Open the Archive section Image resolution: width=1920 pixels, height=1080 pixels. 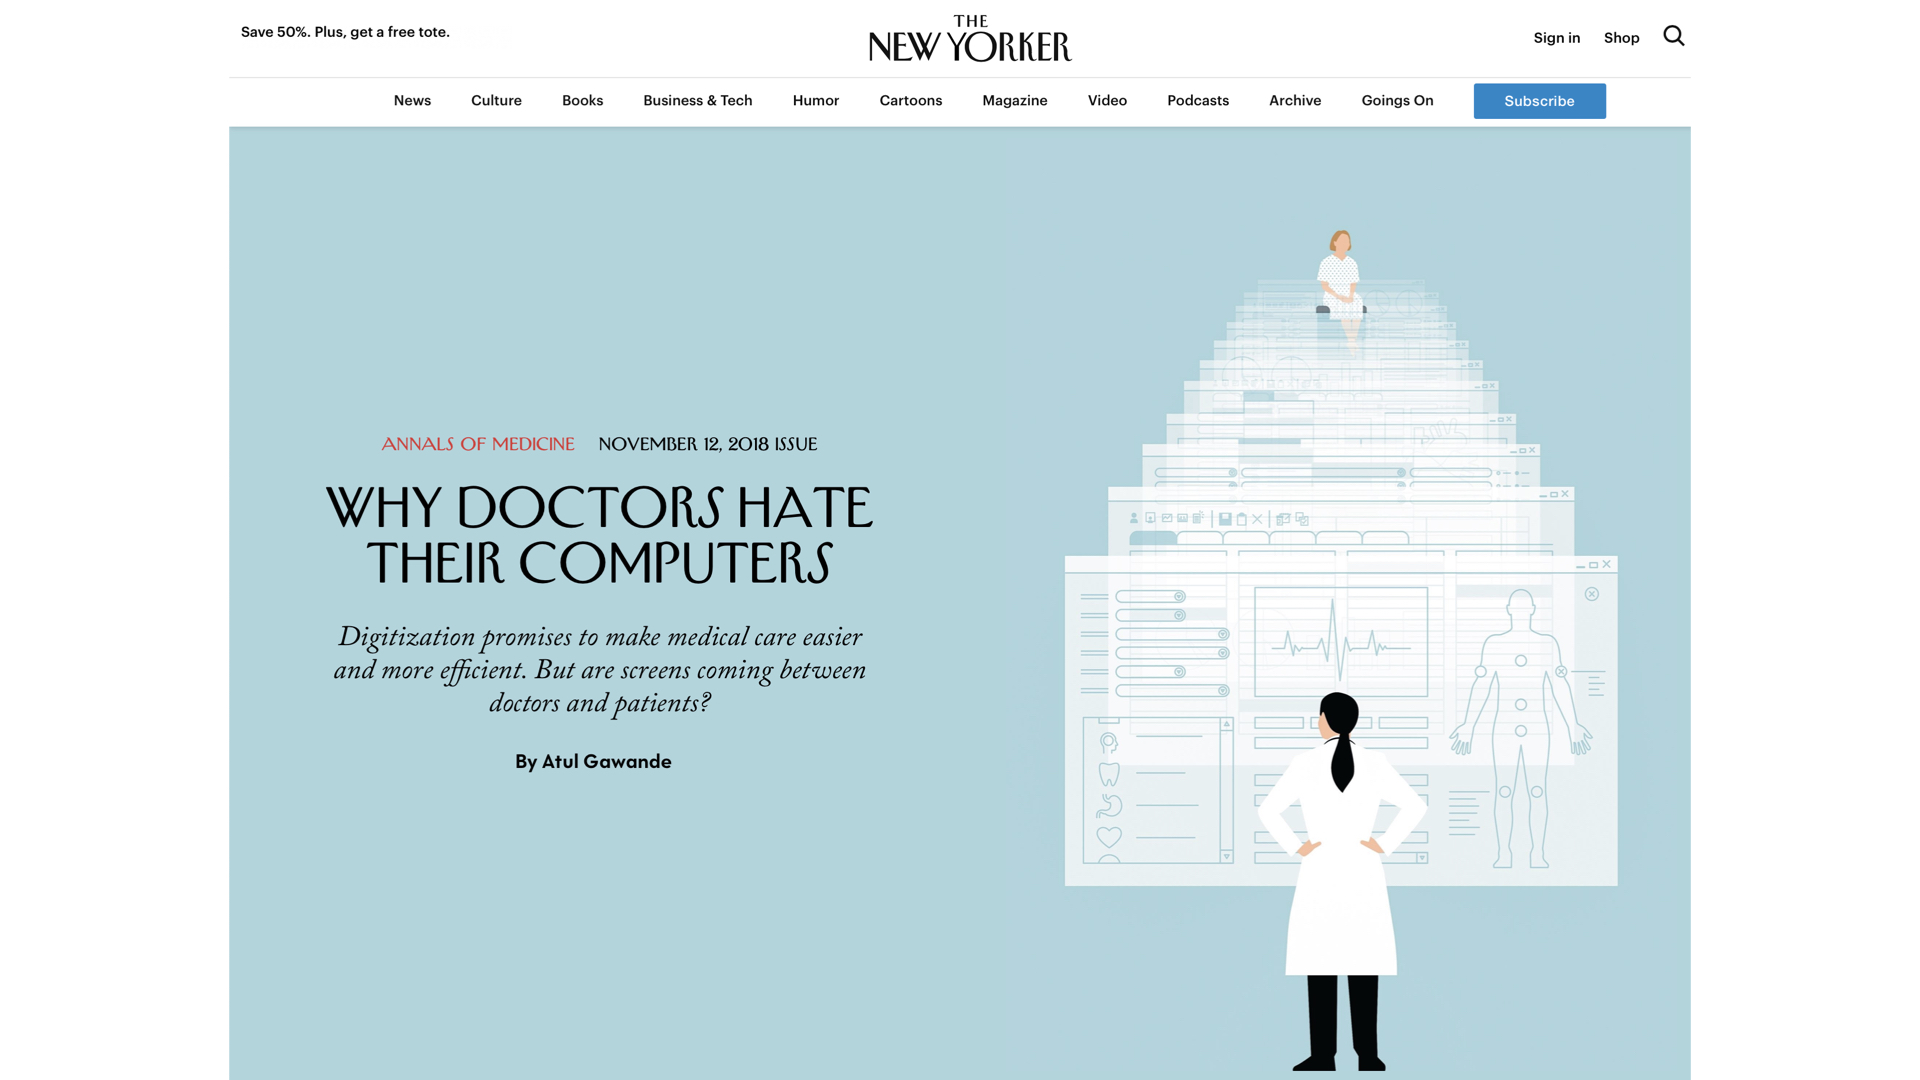click(1294, 100)
